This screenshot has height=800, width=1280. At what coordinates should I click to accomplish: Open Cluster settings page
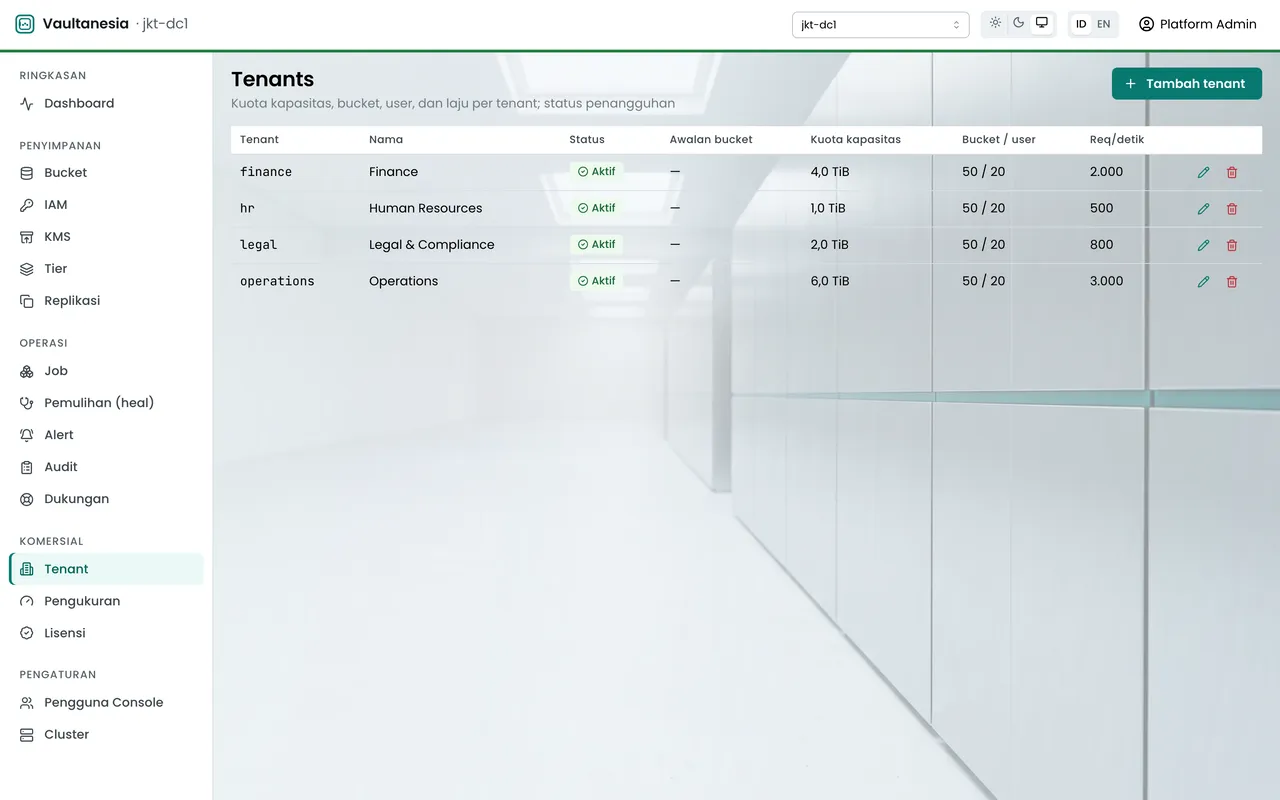[x=106, y=735]
